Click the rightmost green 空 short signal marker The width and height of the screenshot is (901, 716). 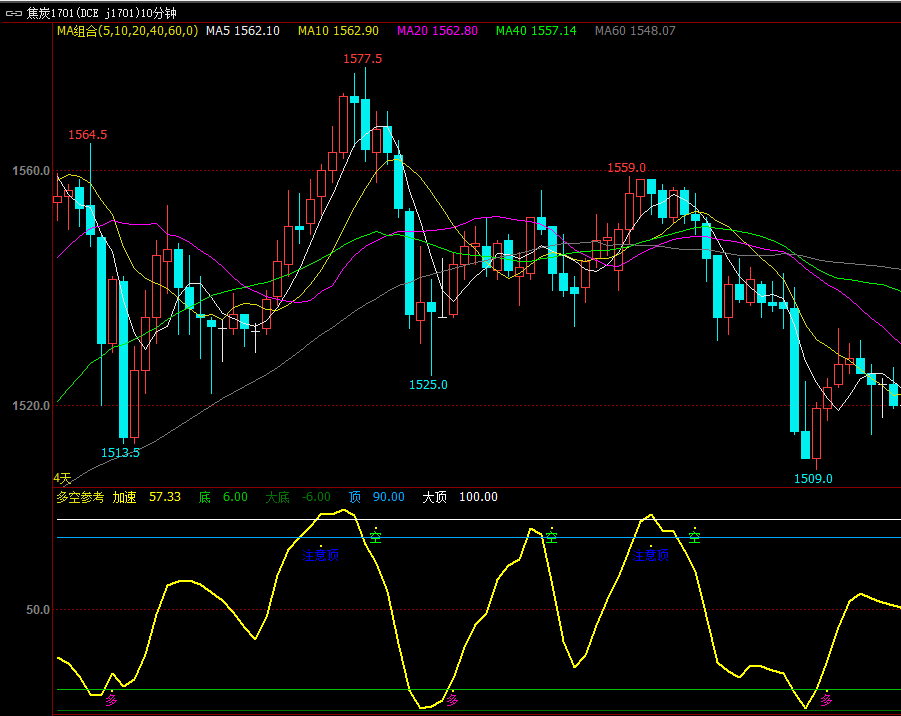(694, 538)
